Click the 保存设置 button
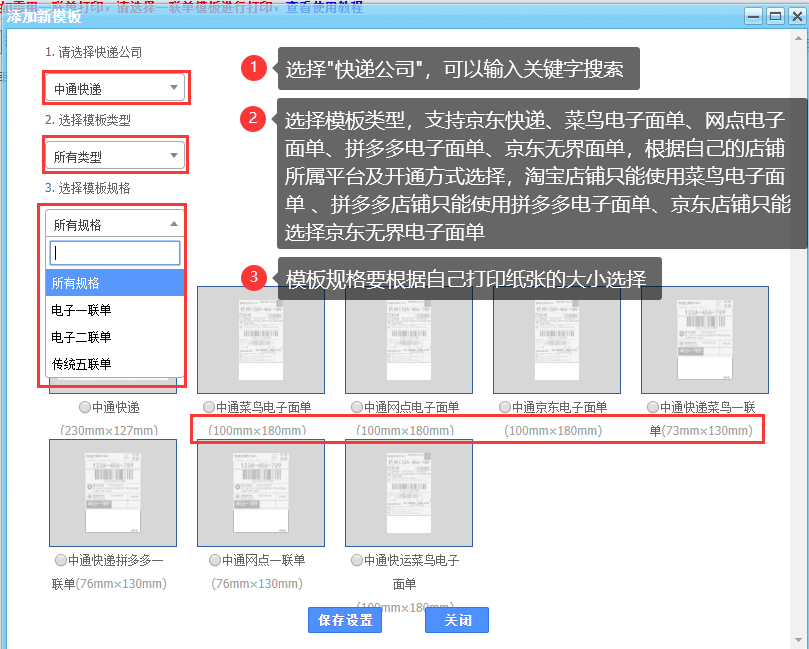 345,620
